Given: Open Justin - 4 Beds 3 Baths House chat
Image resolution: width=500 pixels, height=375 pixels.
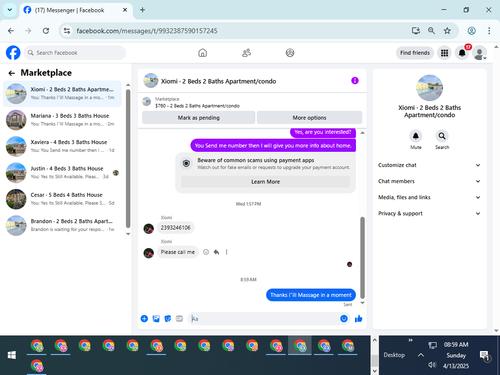Looking at the screenshot, I should [x=62, y=173].
